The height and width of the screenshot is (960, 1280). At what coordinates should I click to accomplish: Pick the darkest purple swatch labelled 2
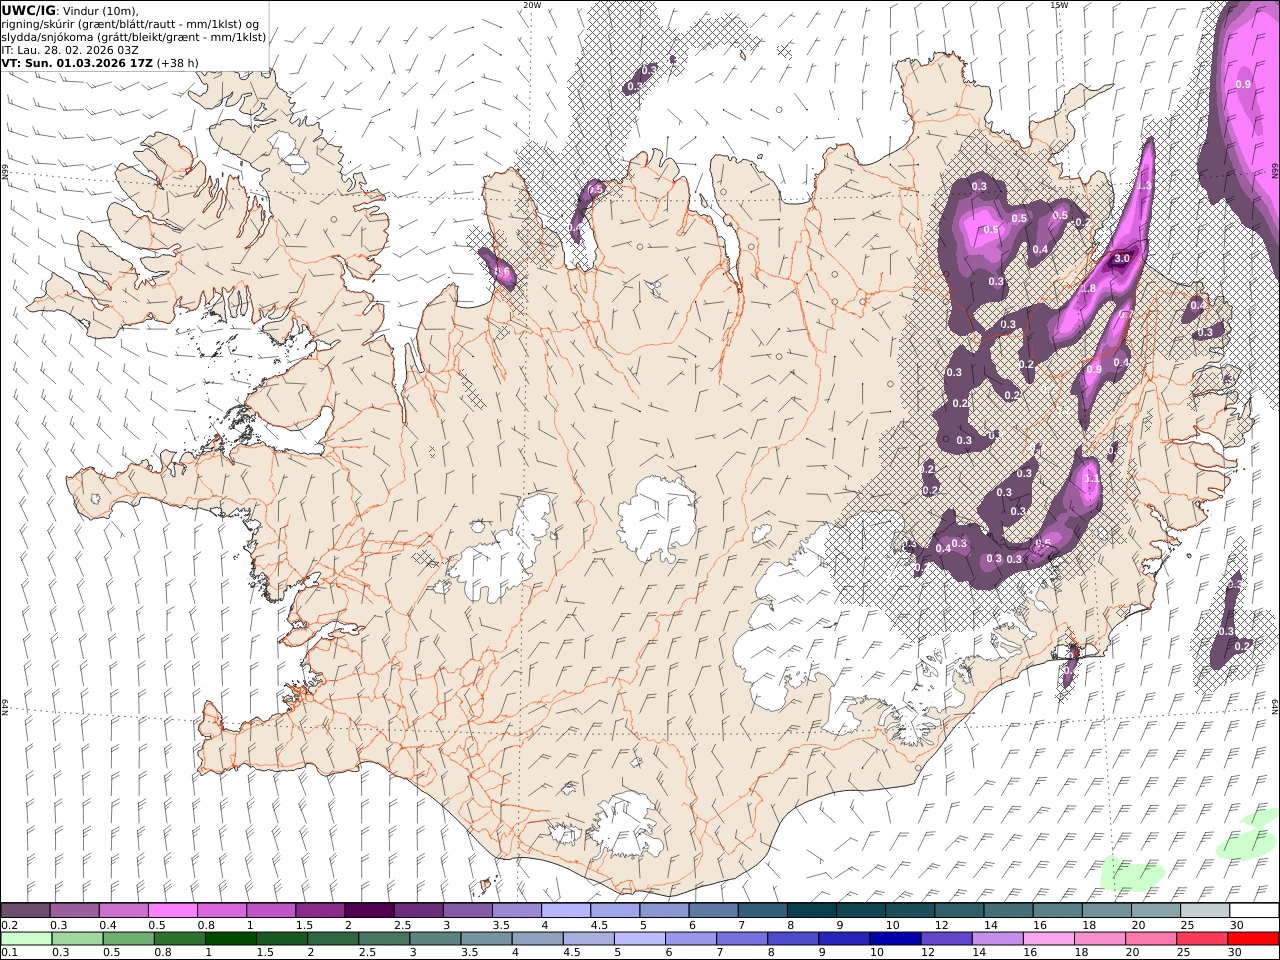(368, 911)
